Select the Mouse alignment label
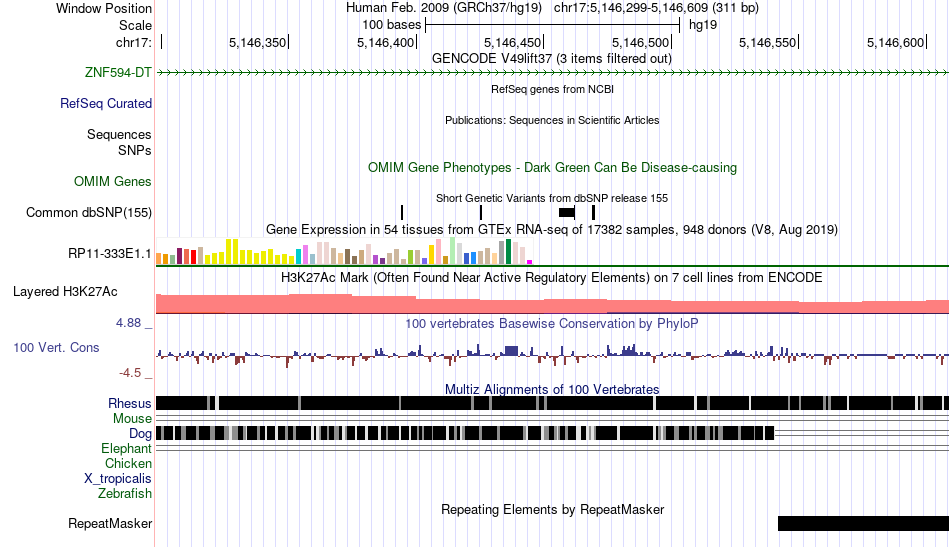 pos(132,419)
